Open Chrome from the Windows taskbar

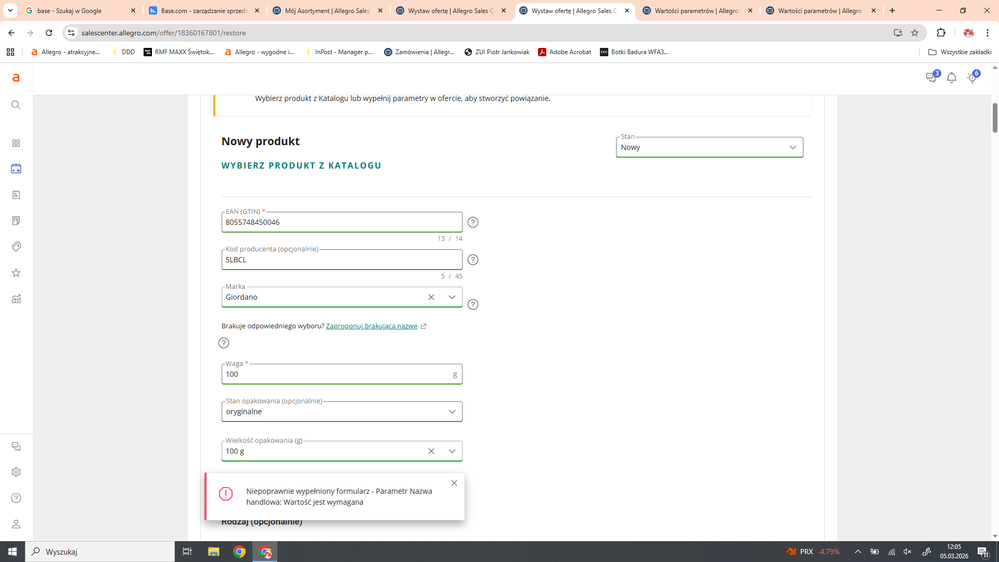click(239, 551)
